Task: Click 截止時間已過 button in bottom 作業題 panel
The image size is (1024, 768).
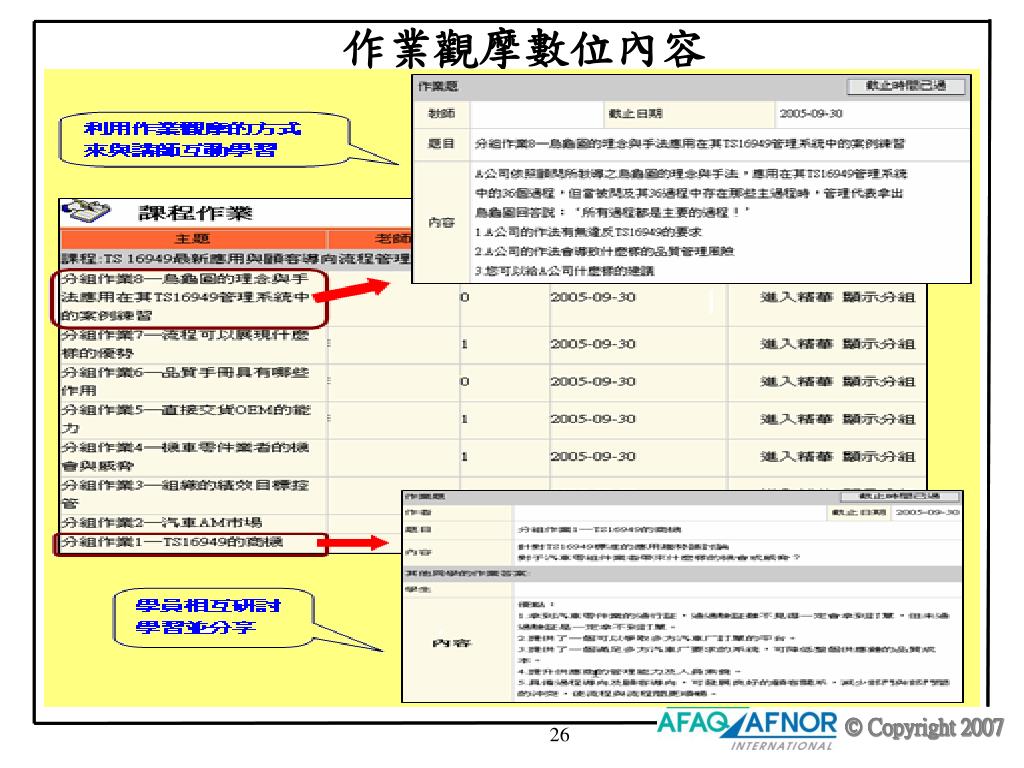Action: tap(899, 496)
